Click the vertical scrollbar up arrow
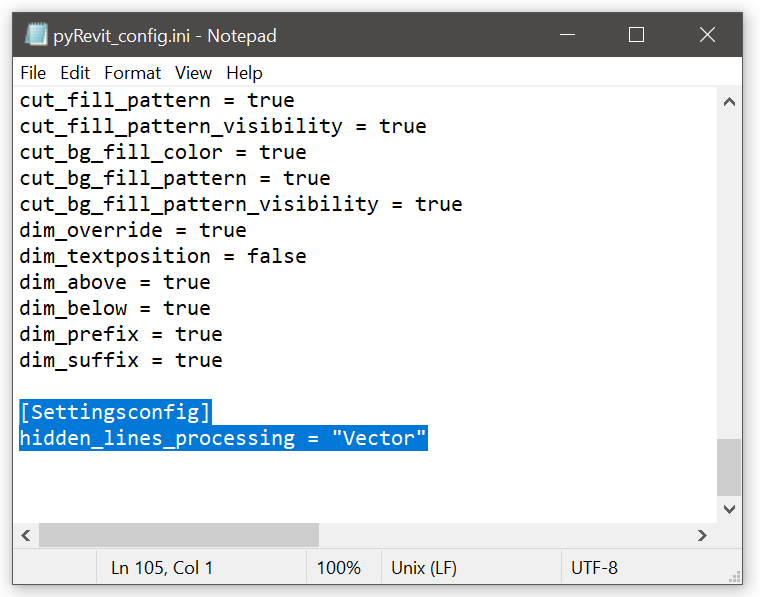760x597 pixels. tap(729, 102)
